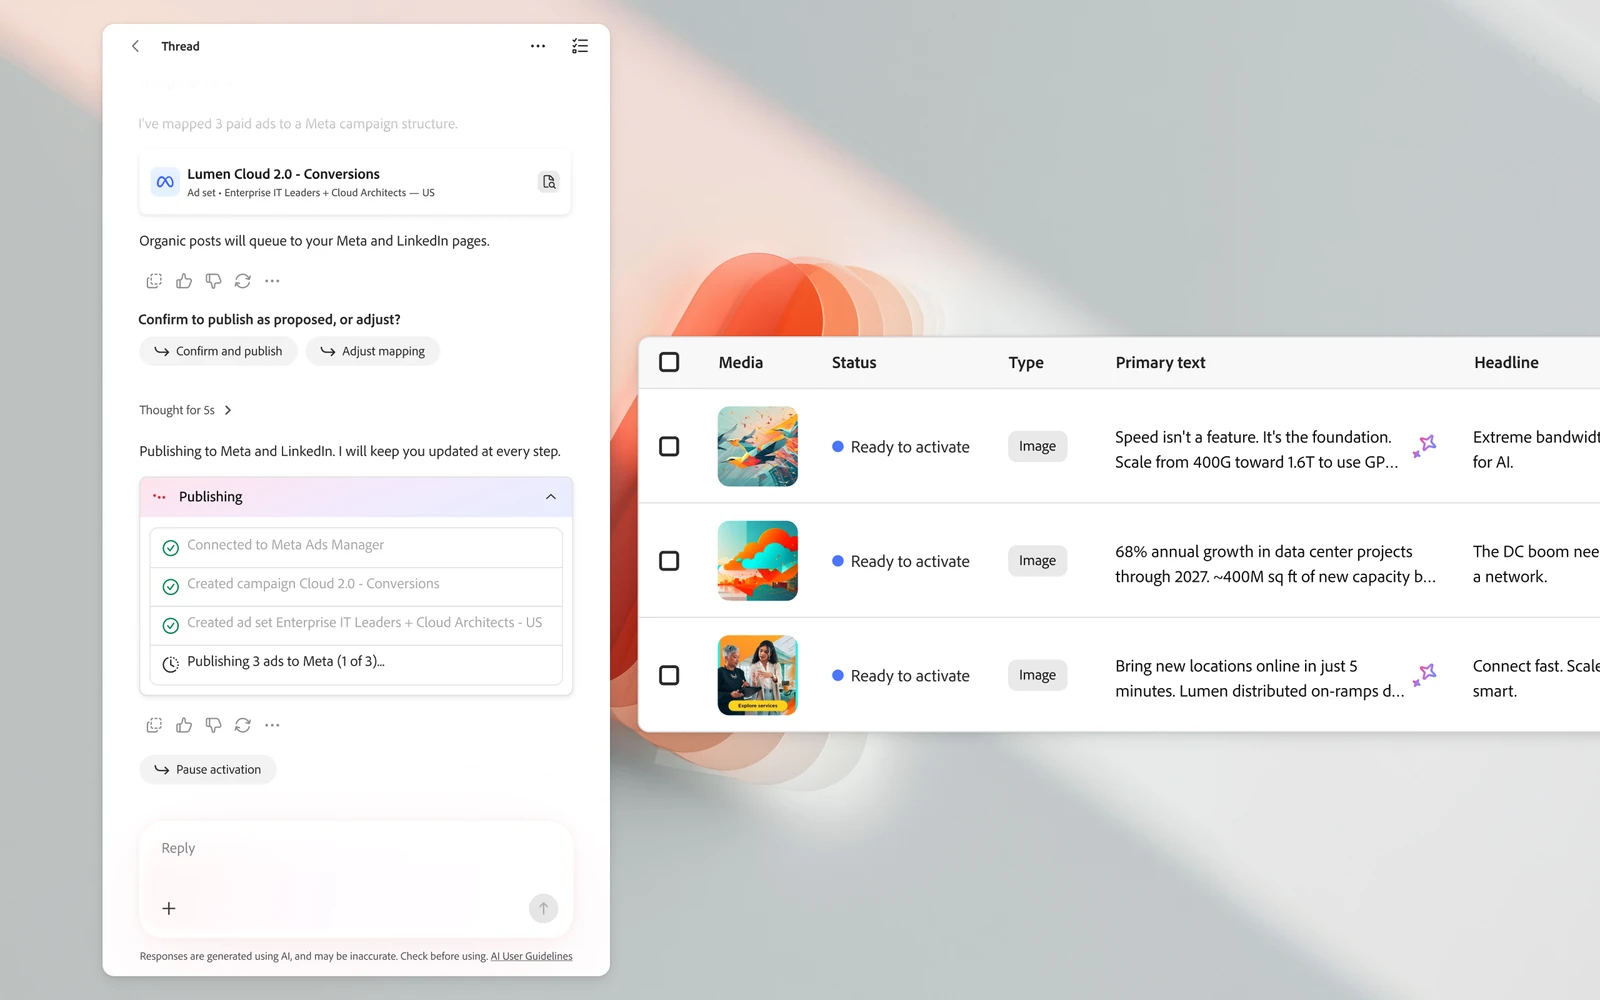The height and width of the screenshot is (1000, 1600).
Task: Copy the organic posts response
Action: pos(154,281)
